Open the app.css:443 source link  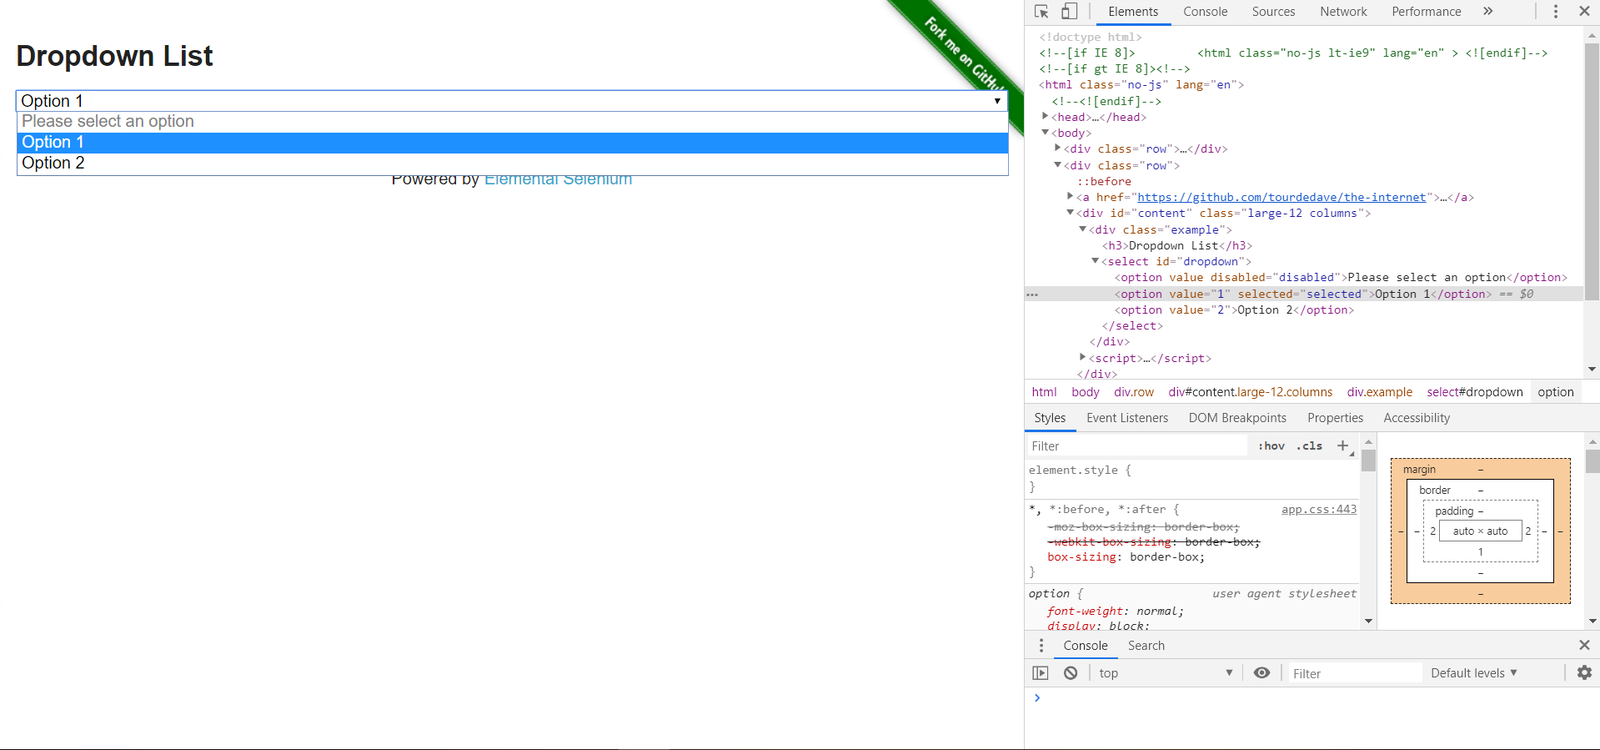pyautogui.click(x=1319, y=509)
